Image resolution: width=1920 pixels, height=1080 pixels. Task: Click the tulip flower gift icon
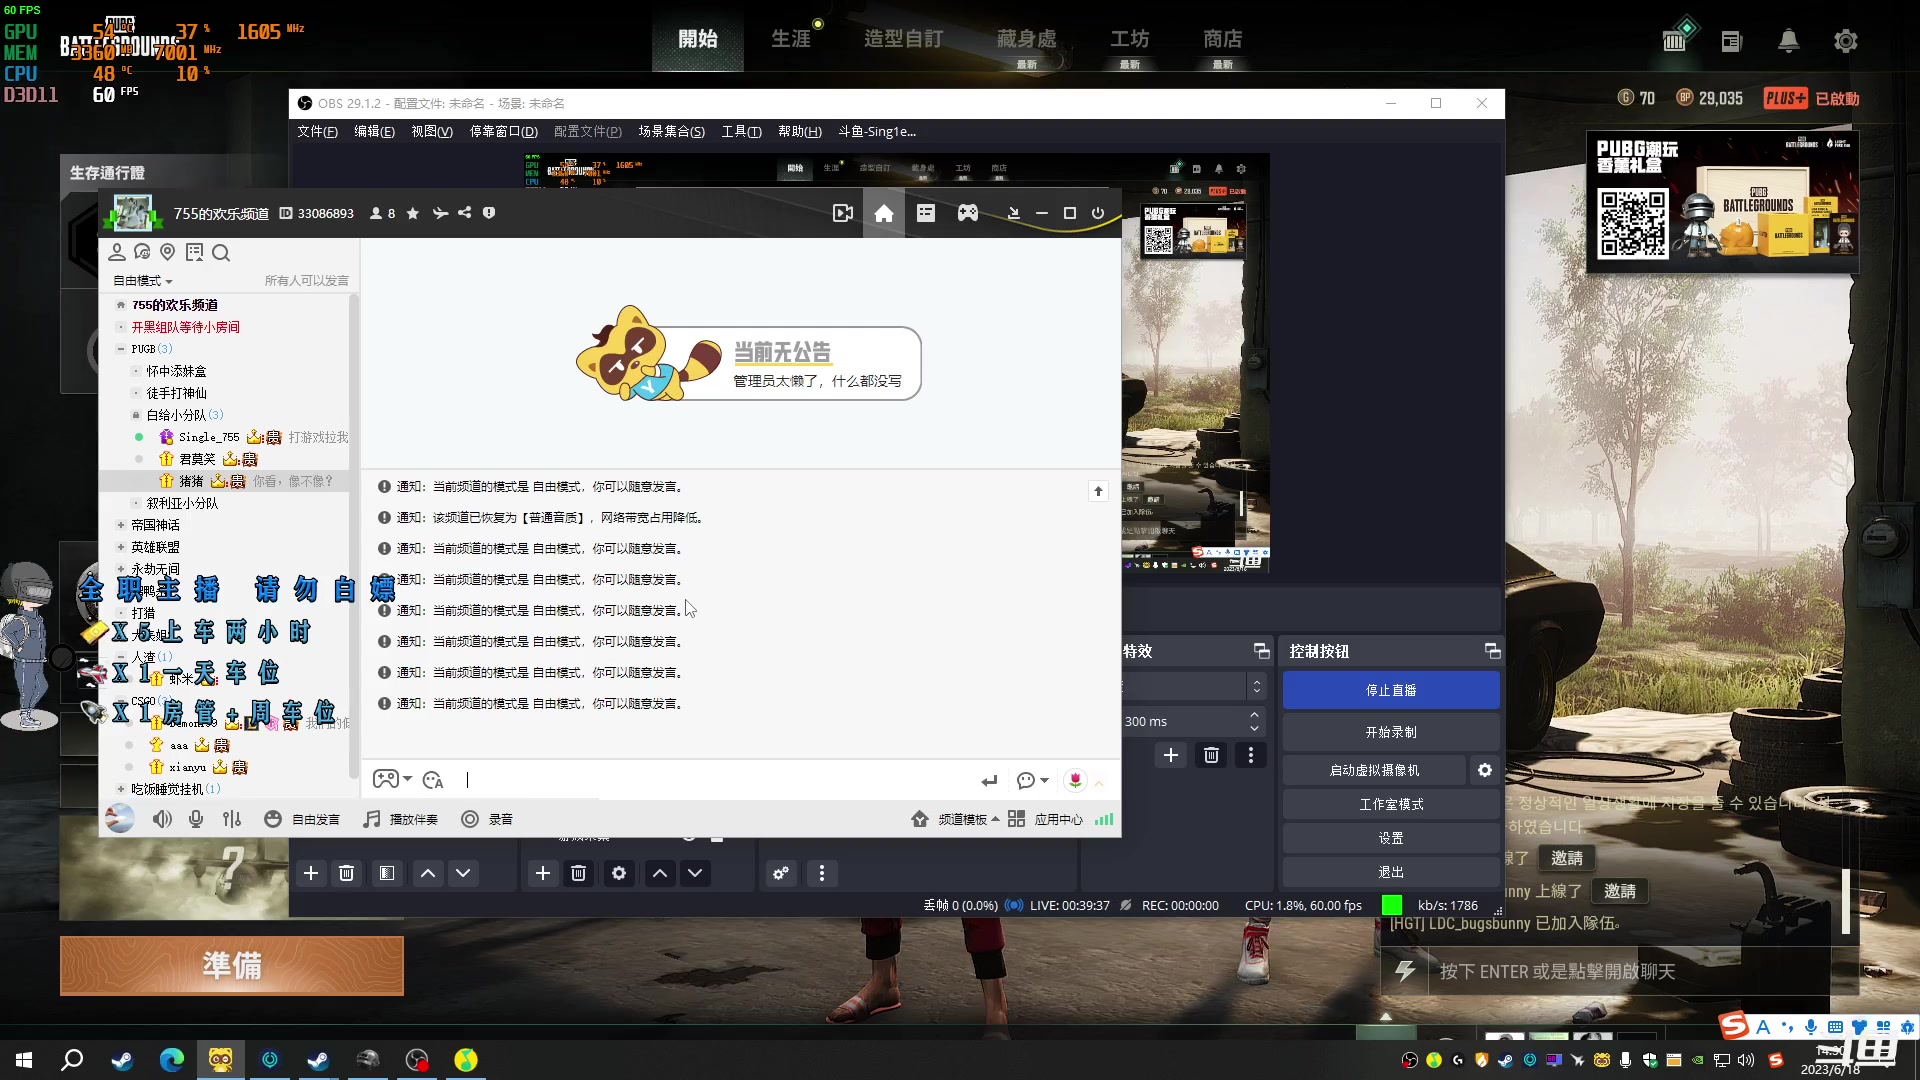tap(1075, 780)
